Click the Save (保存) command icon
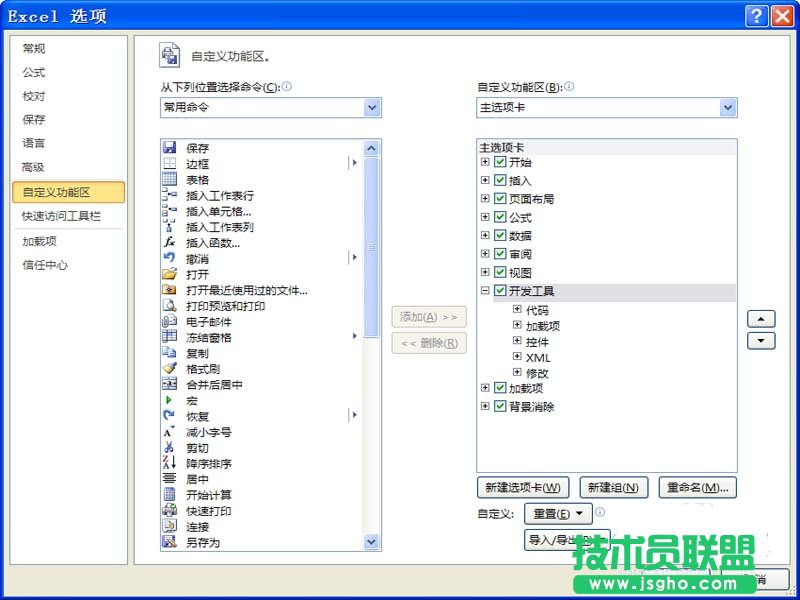The image size is (800, 600). click(169, 148)
